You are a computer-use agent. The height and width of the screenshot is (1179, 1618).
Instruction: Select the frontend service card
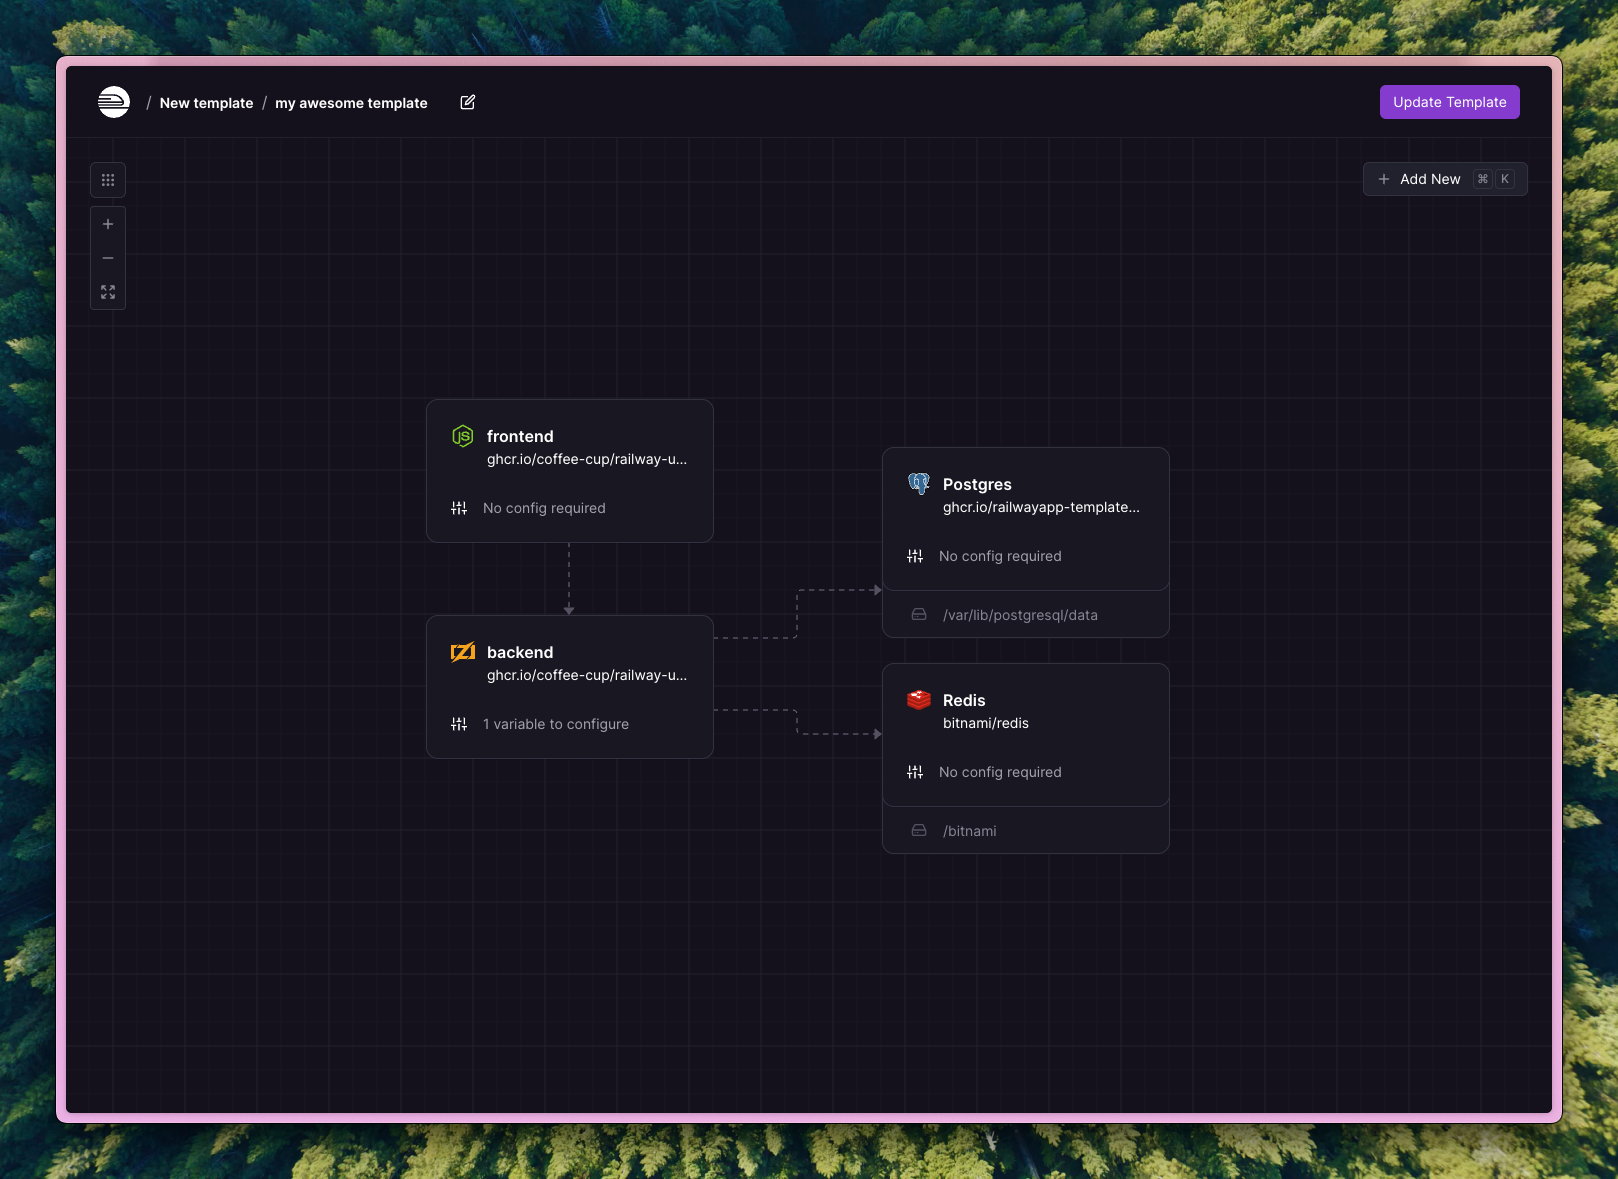tap(569, 470)
